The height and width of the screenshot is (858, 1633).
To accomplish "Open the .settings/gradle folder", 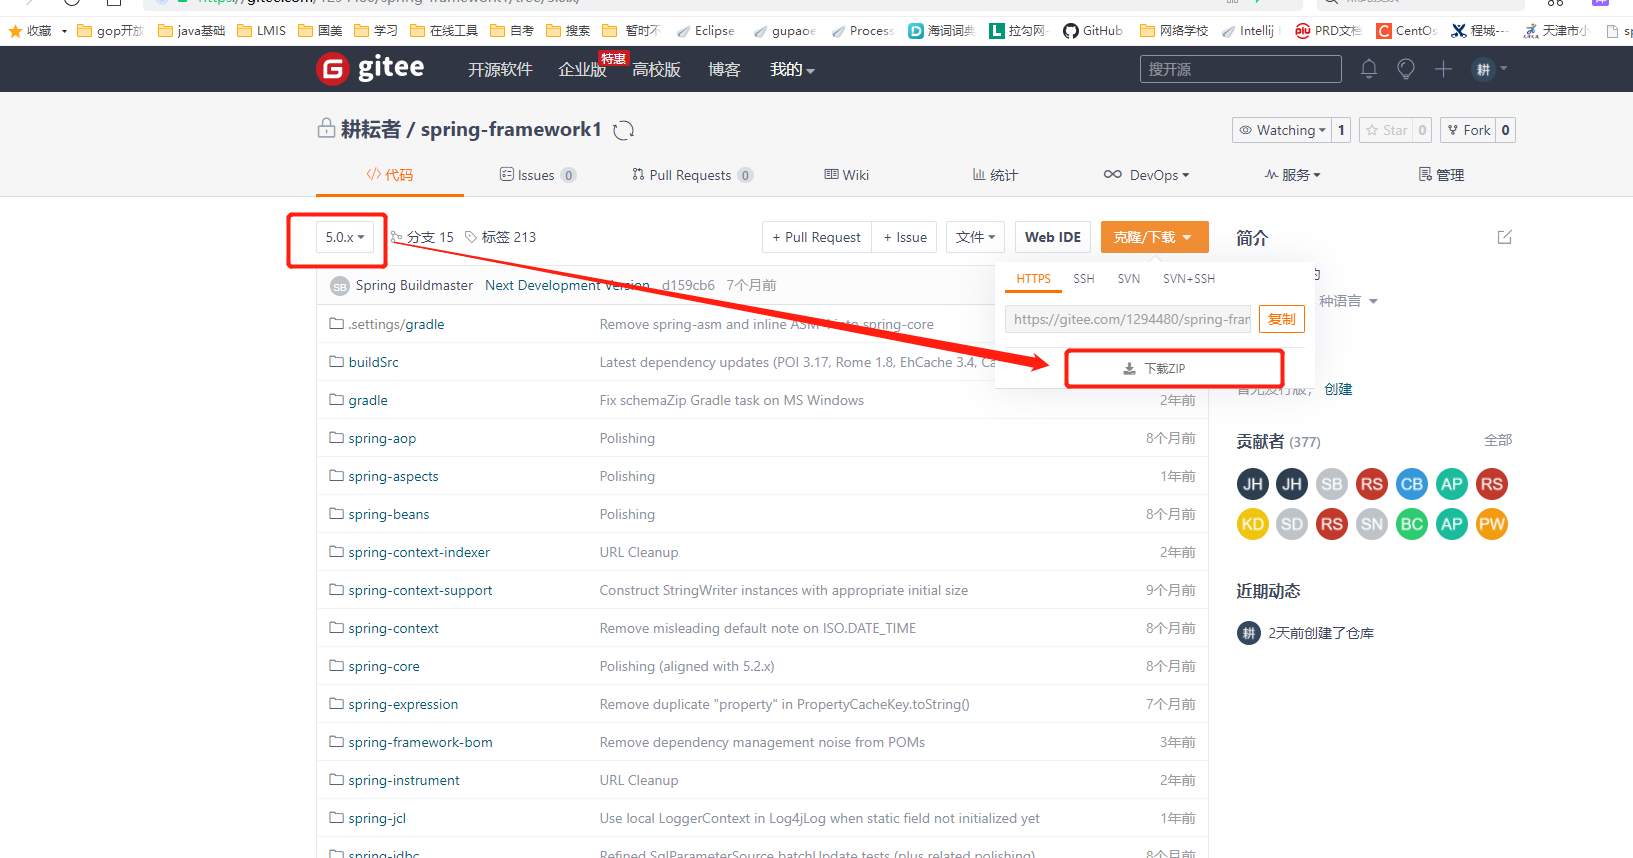I will click(x=396, y=324).
